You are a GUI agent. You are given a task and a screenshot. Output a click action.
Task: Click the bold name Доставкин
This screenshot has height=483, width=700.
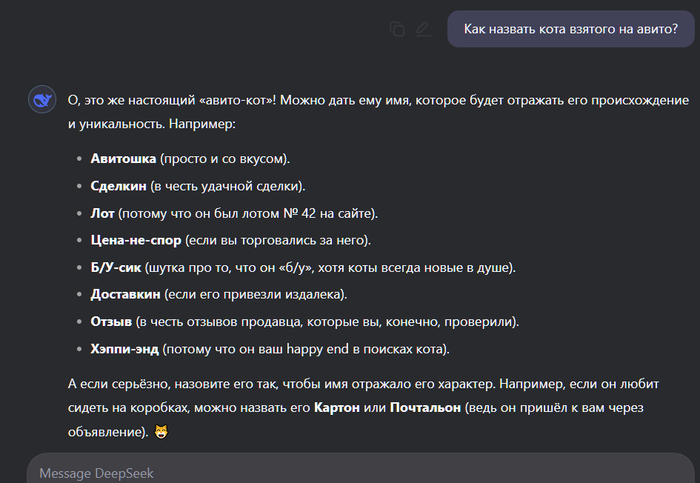tap(125, 295)
